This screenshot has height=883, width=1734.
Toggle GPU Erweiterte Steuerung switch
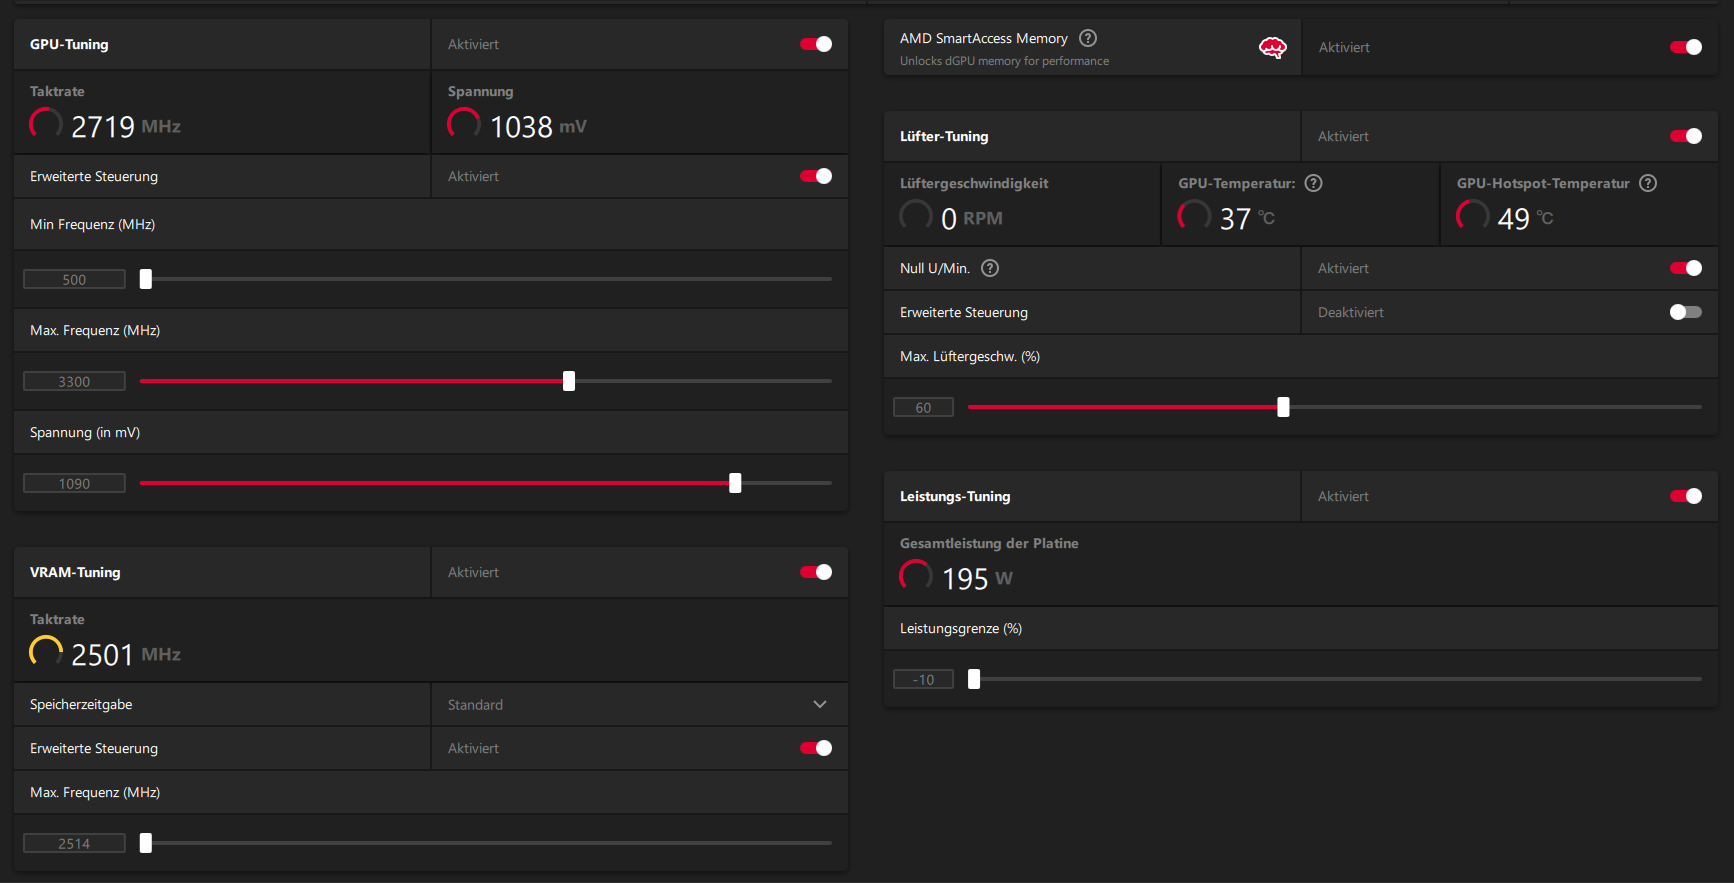pyautogui.click(x=816, y=176)
